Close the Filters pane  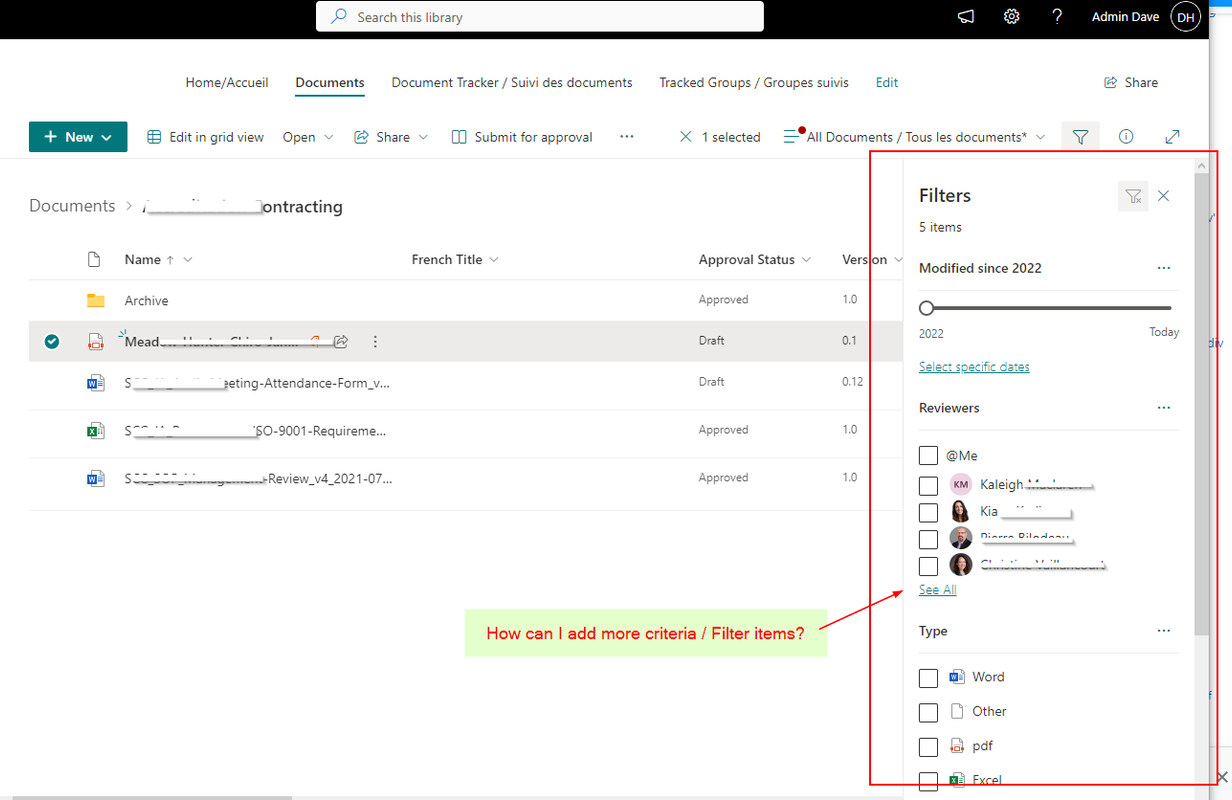[1164, 196]
